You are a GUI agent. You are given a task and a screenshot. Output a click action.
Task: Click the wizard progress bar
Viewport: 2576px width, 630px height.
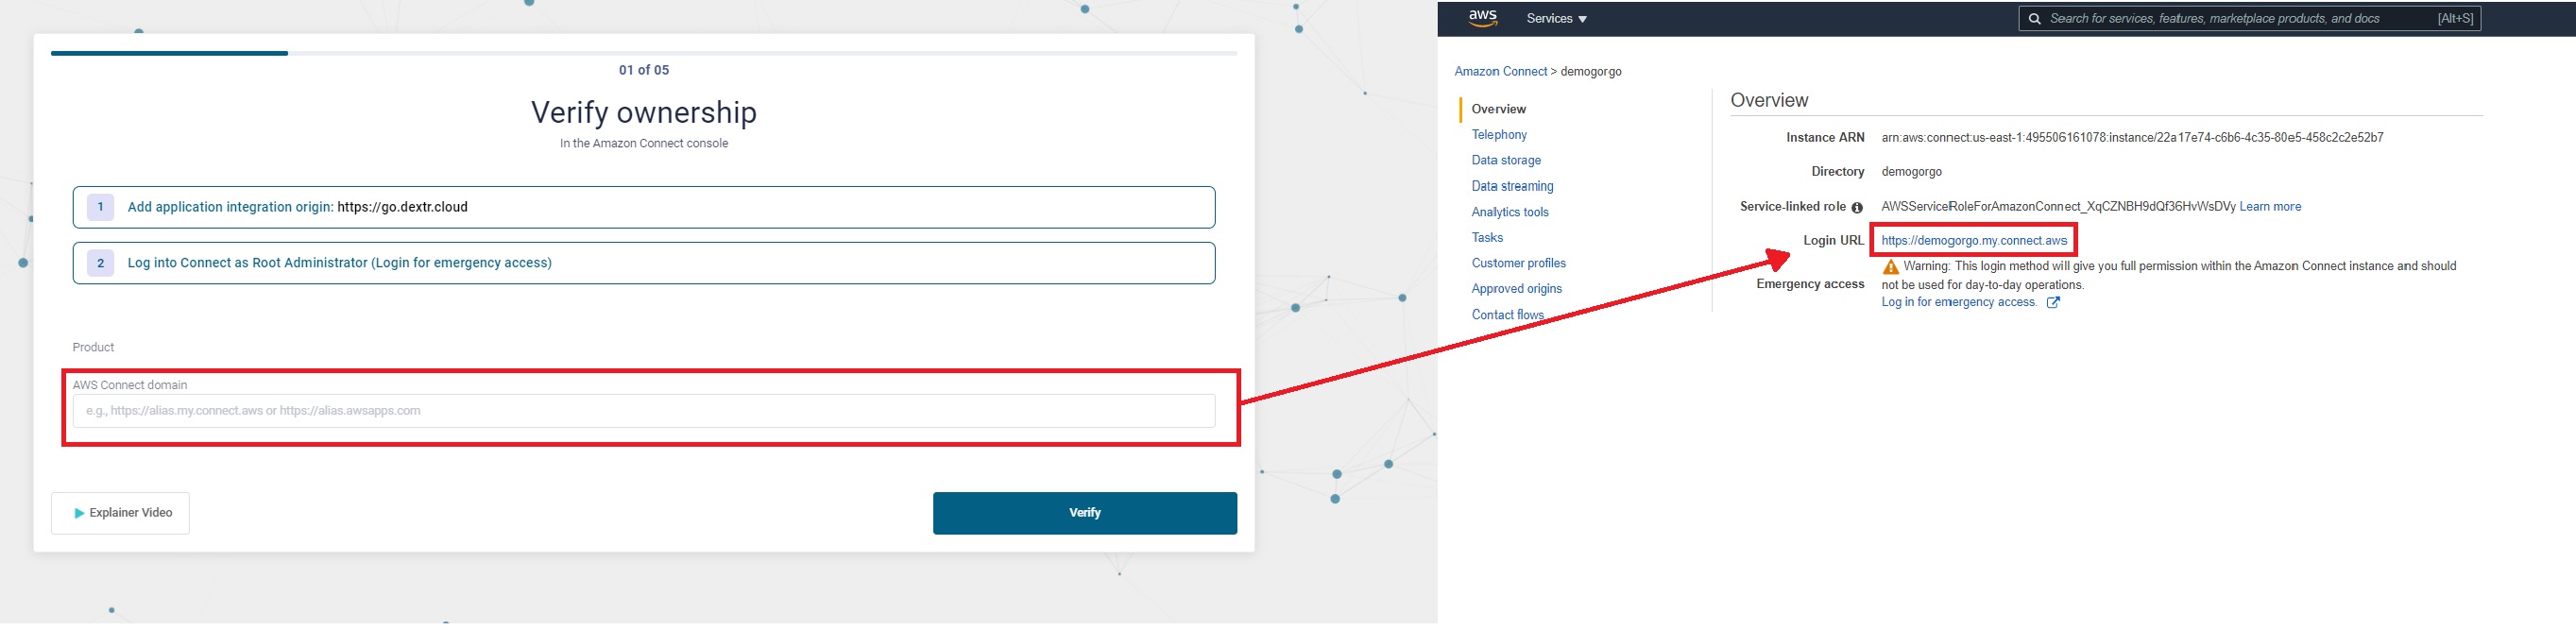pos(644,52)
